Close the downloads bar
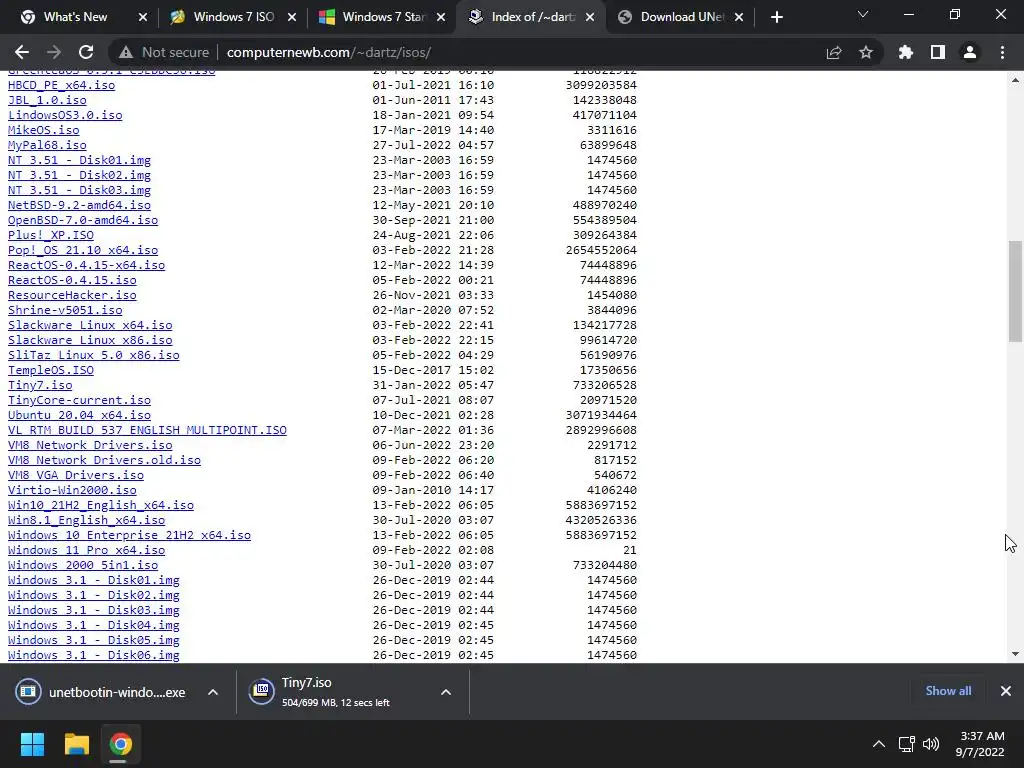1024x768 pixels. 1006,691
